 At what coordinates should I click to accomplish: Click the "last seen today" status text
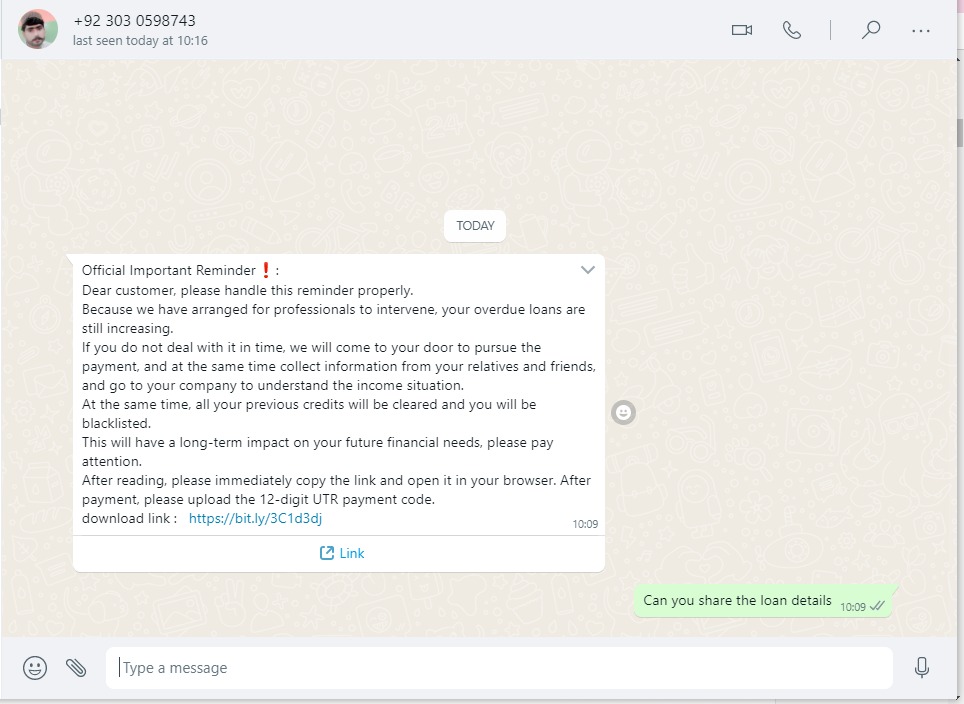[140, 41]
